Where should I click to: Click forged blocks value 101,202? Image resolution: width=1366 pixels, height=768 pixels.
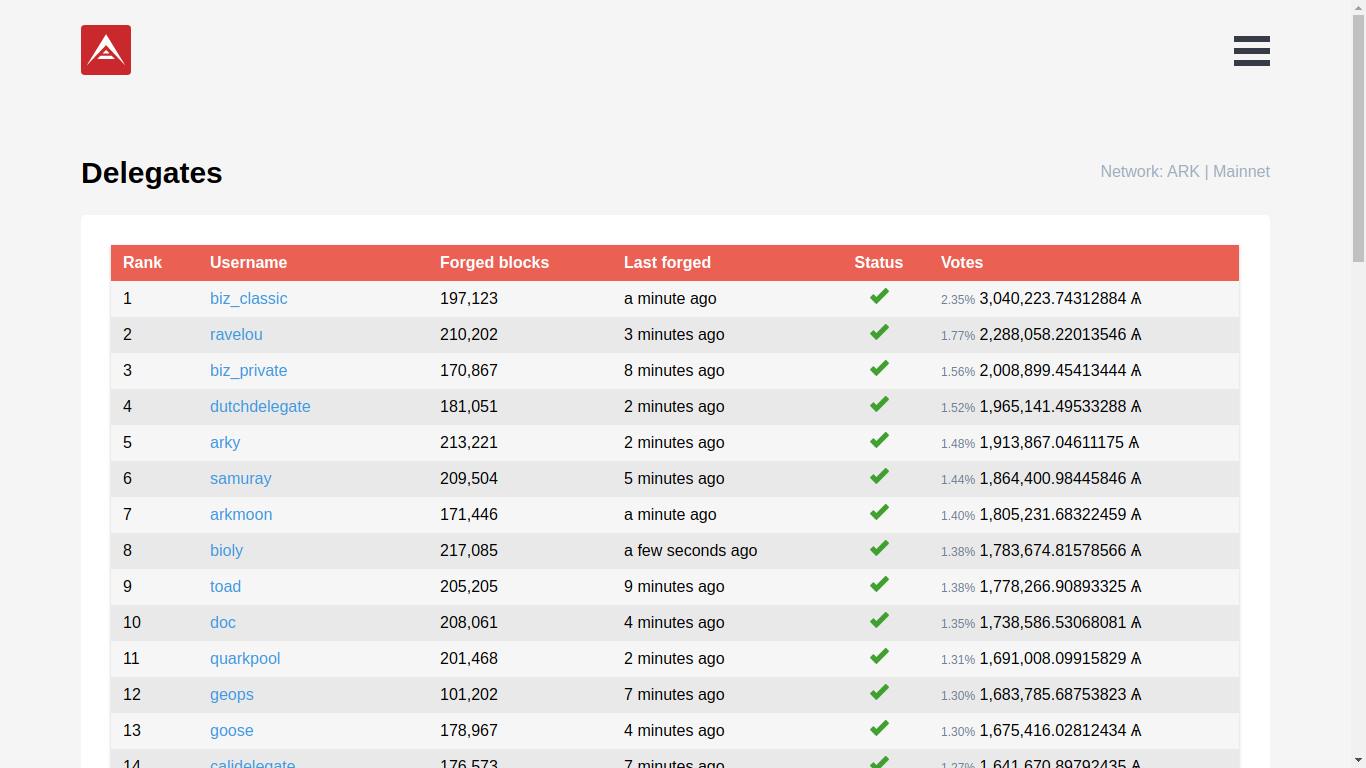[x=469, y=695]
